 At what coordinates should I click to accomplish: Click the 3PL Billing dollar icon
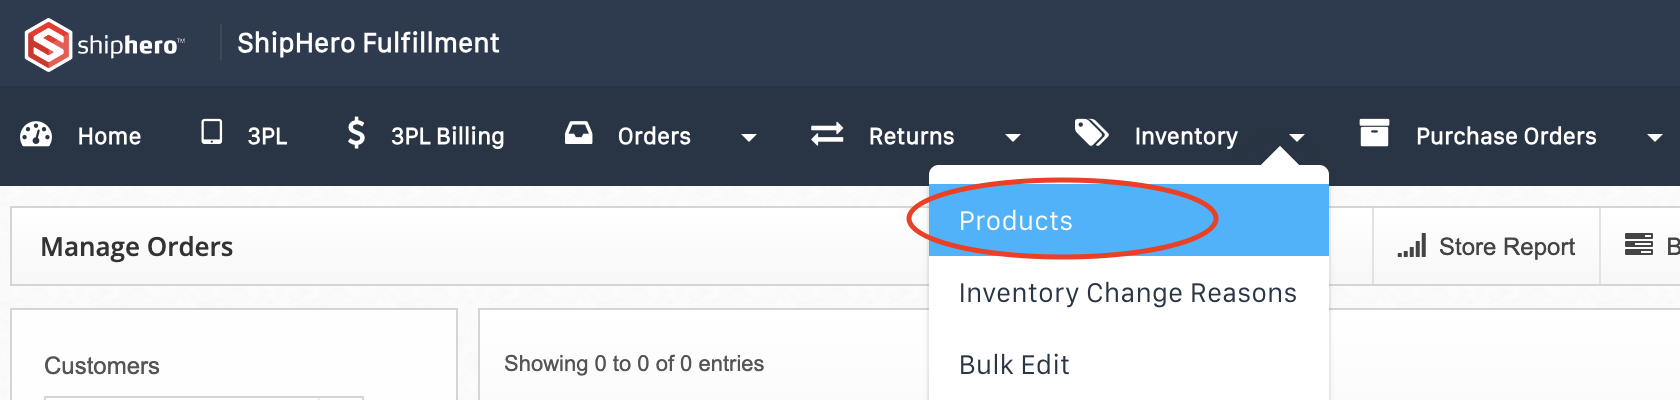tap(356, 133)
